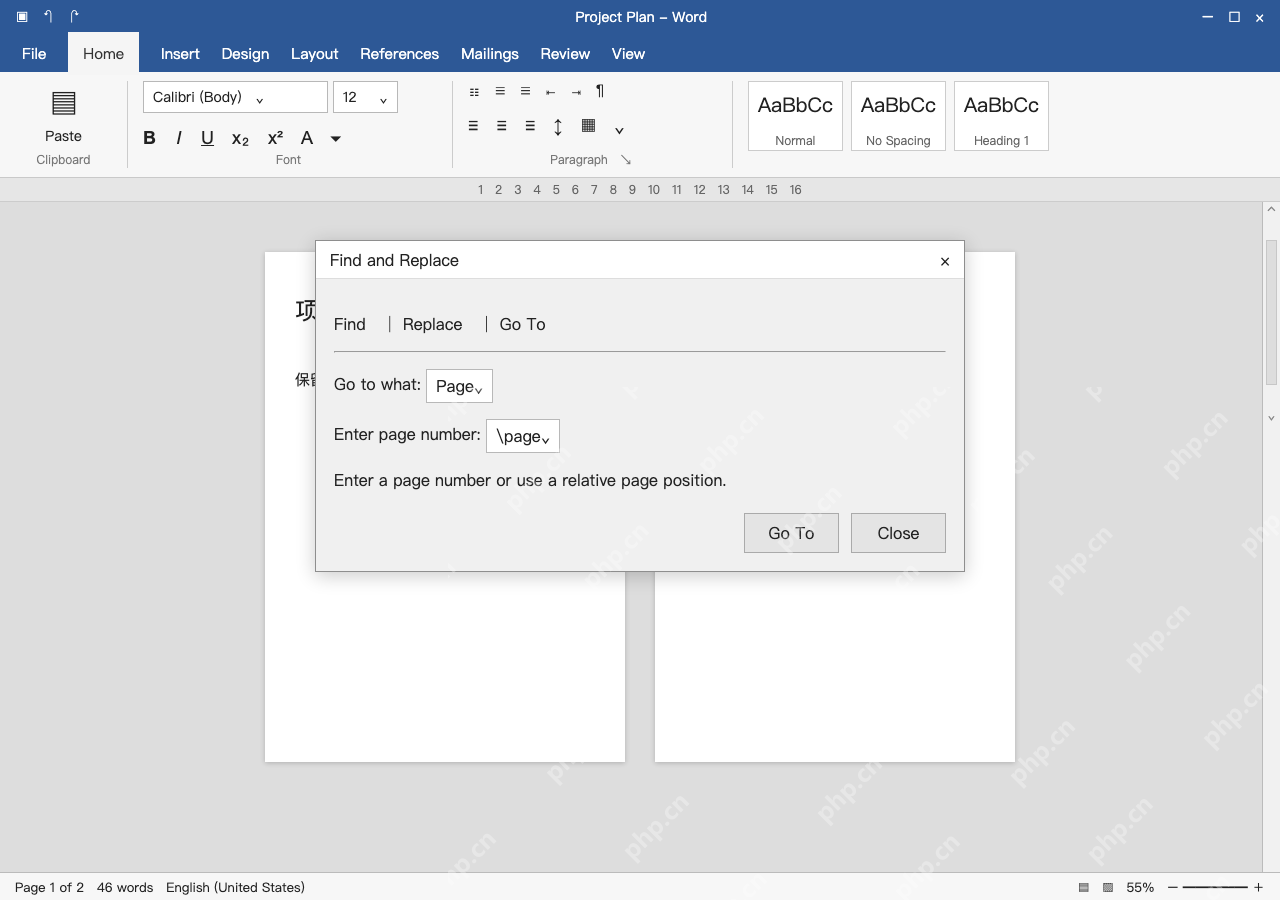Open the File menu
Viewport: 1280px width, 900px height.
click(x=34, y=54)
